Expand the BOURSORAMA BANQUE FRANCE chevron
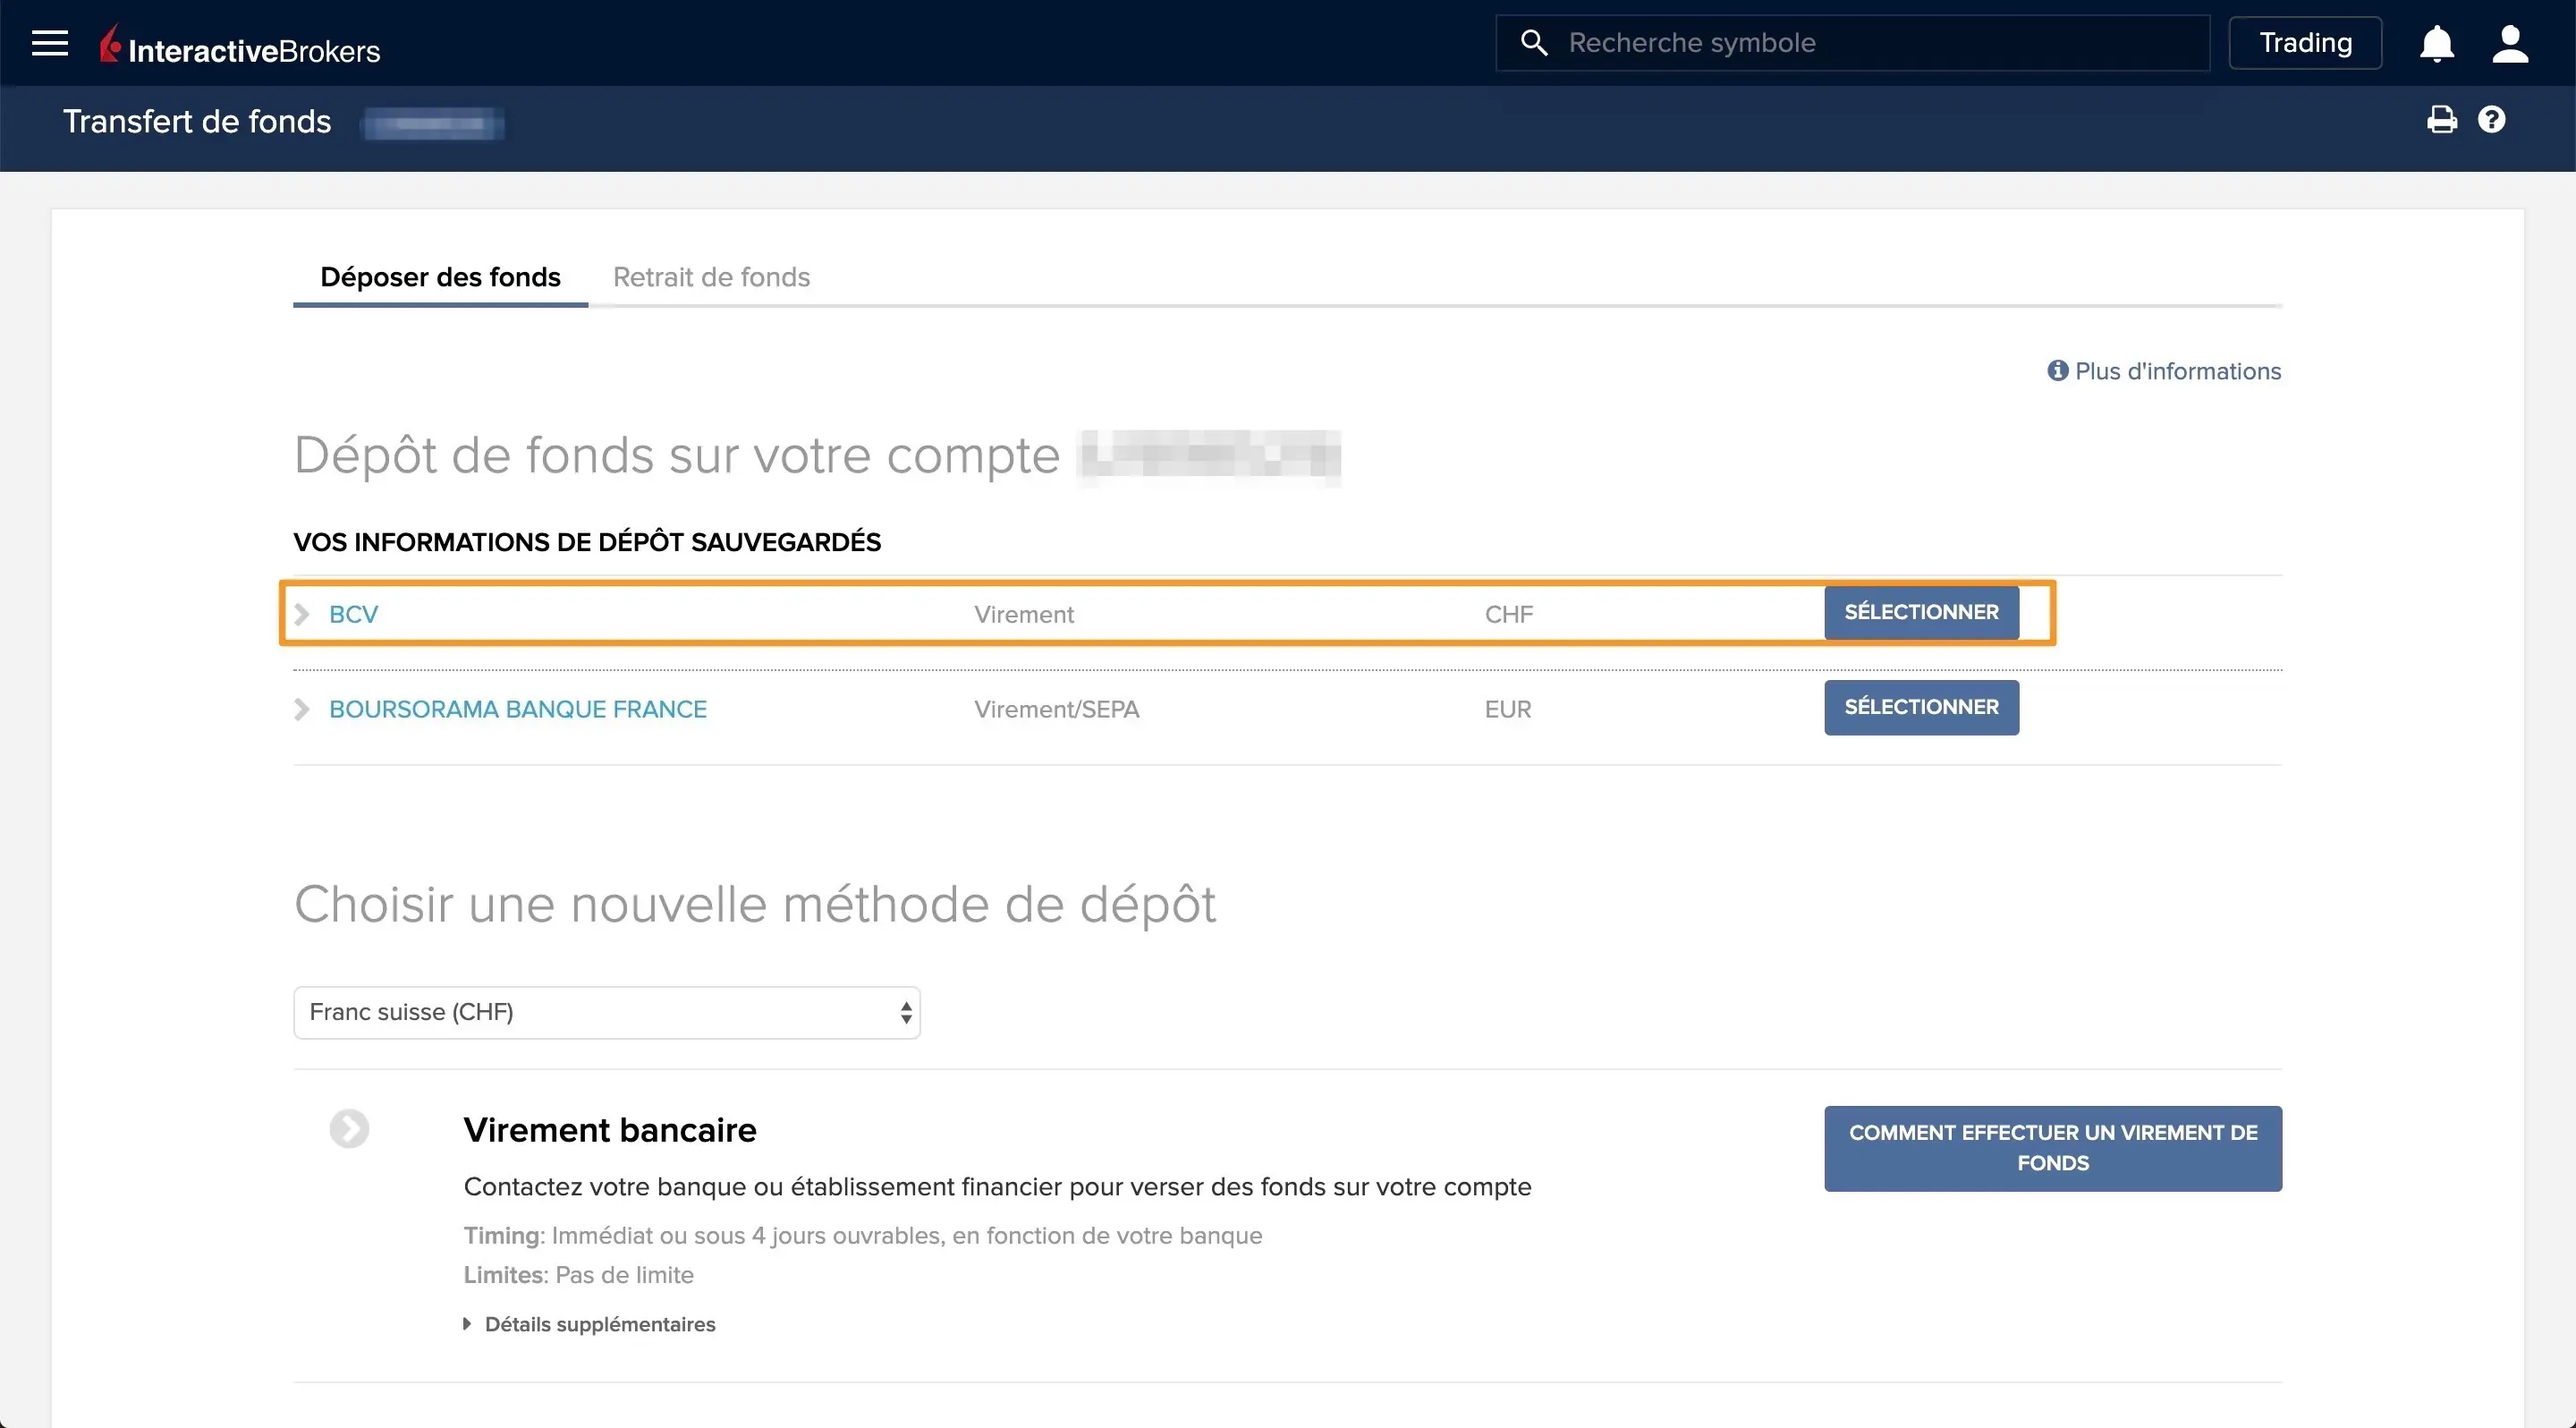This screenshot has height=1428, width=2576. click(x=302, y=709)
